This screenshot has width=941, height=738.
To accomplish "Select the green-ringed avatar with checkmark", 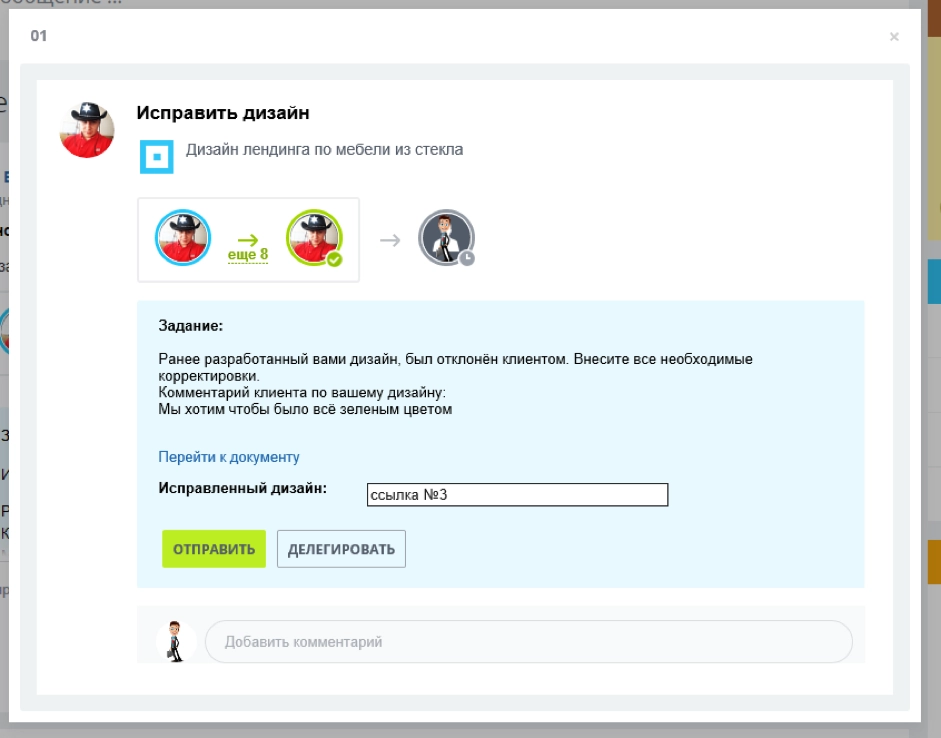I will (313, 238).
